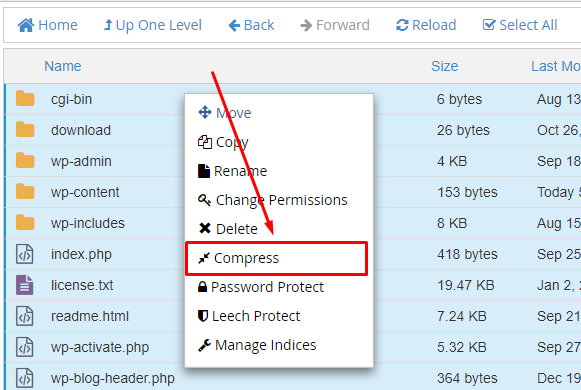Click the Back left-arrow icon
The height and width of the screenshot is (390, 581).
234,26
